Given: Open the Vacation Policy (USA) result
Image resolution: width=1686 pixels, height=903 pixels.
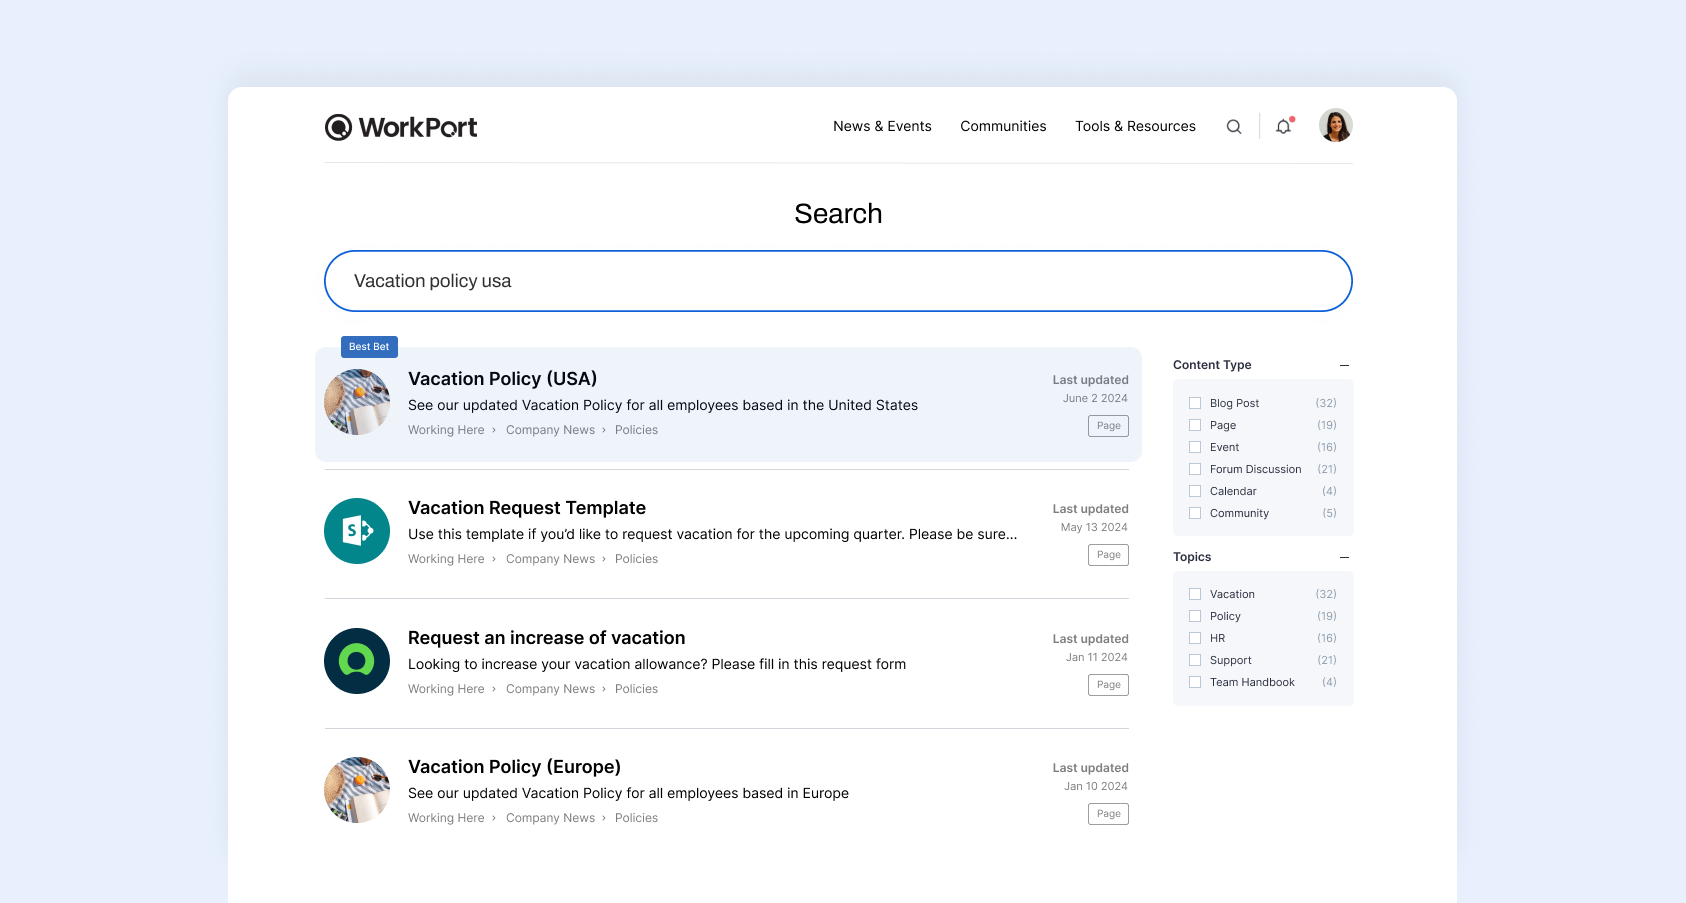Looking at the screenshot, I should (x=501, y=378).
